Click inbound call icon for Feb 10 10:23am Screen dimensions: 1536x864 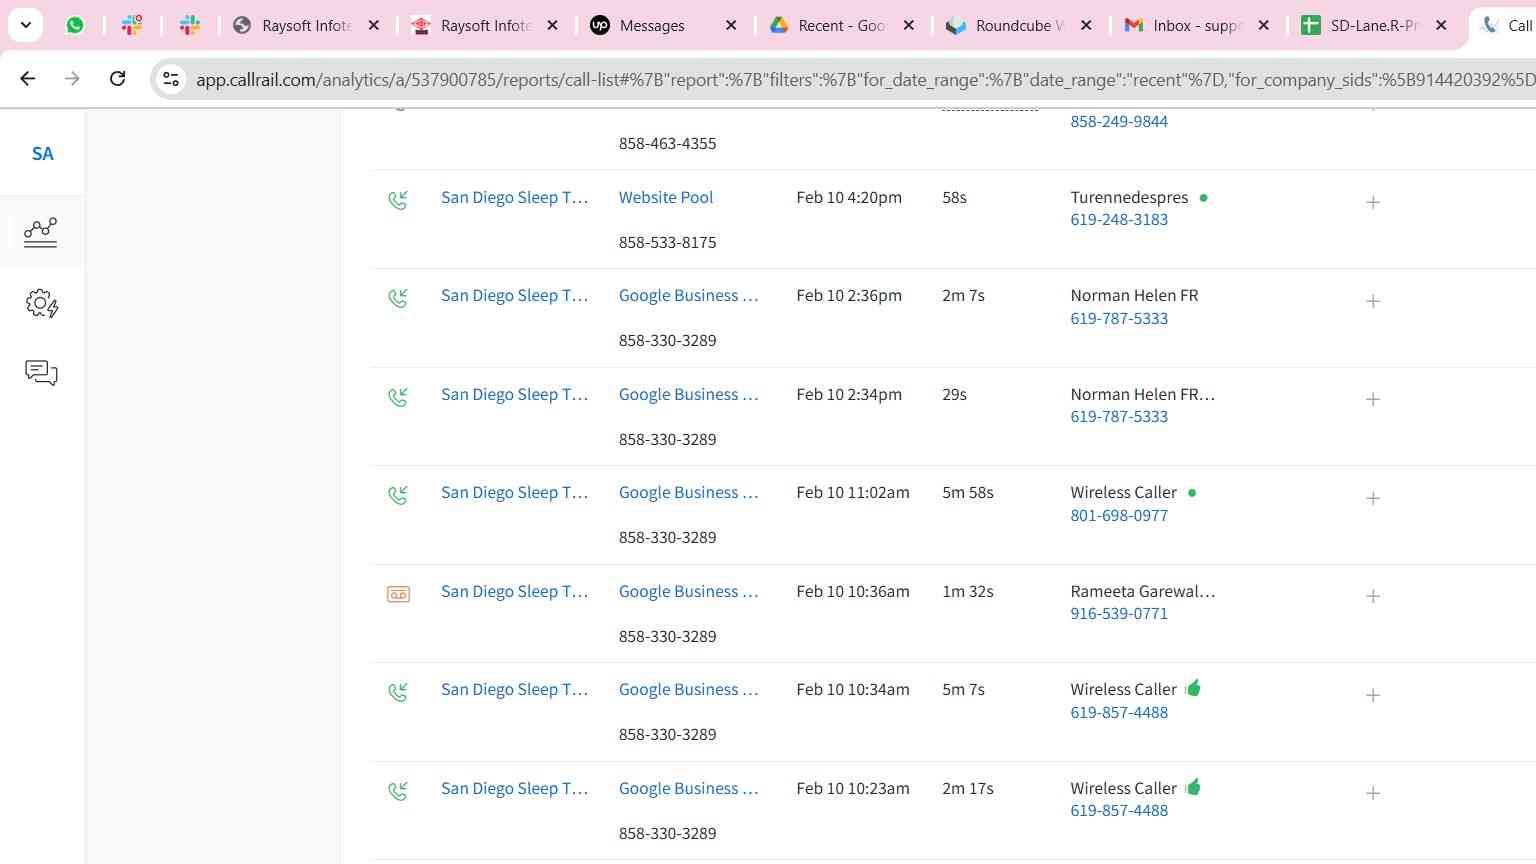pos(398,791)
